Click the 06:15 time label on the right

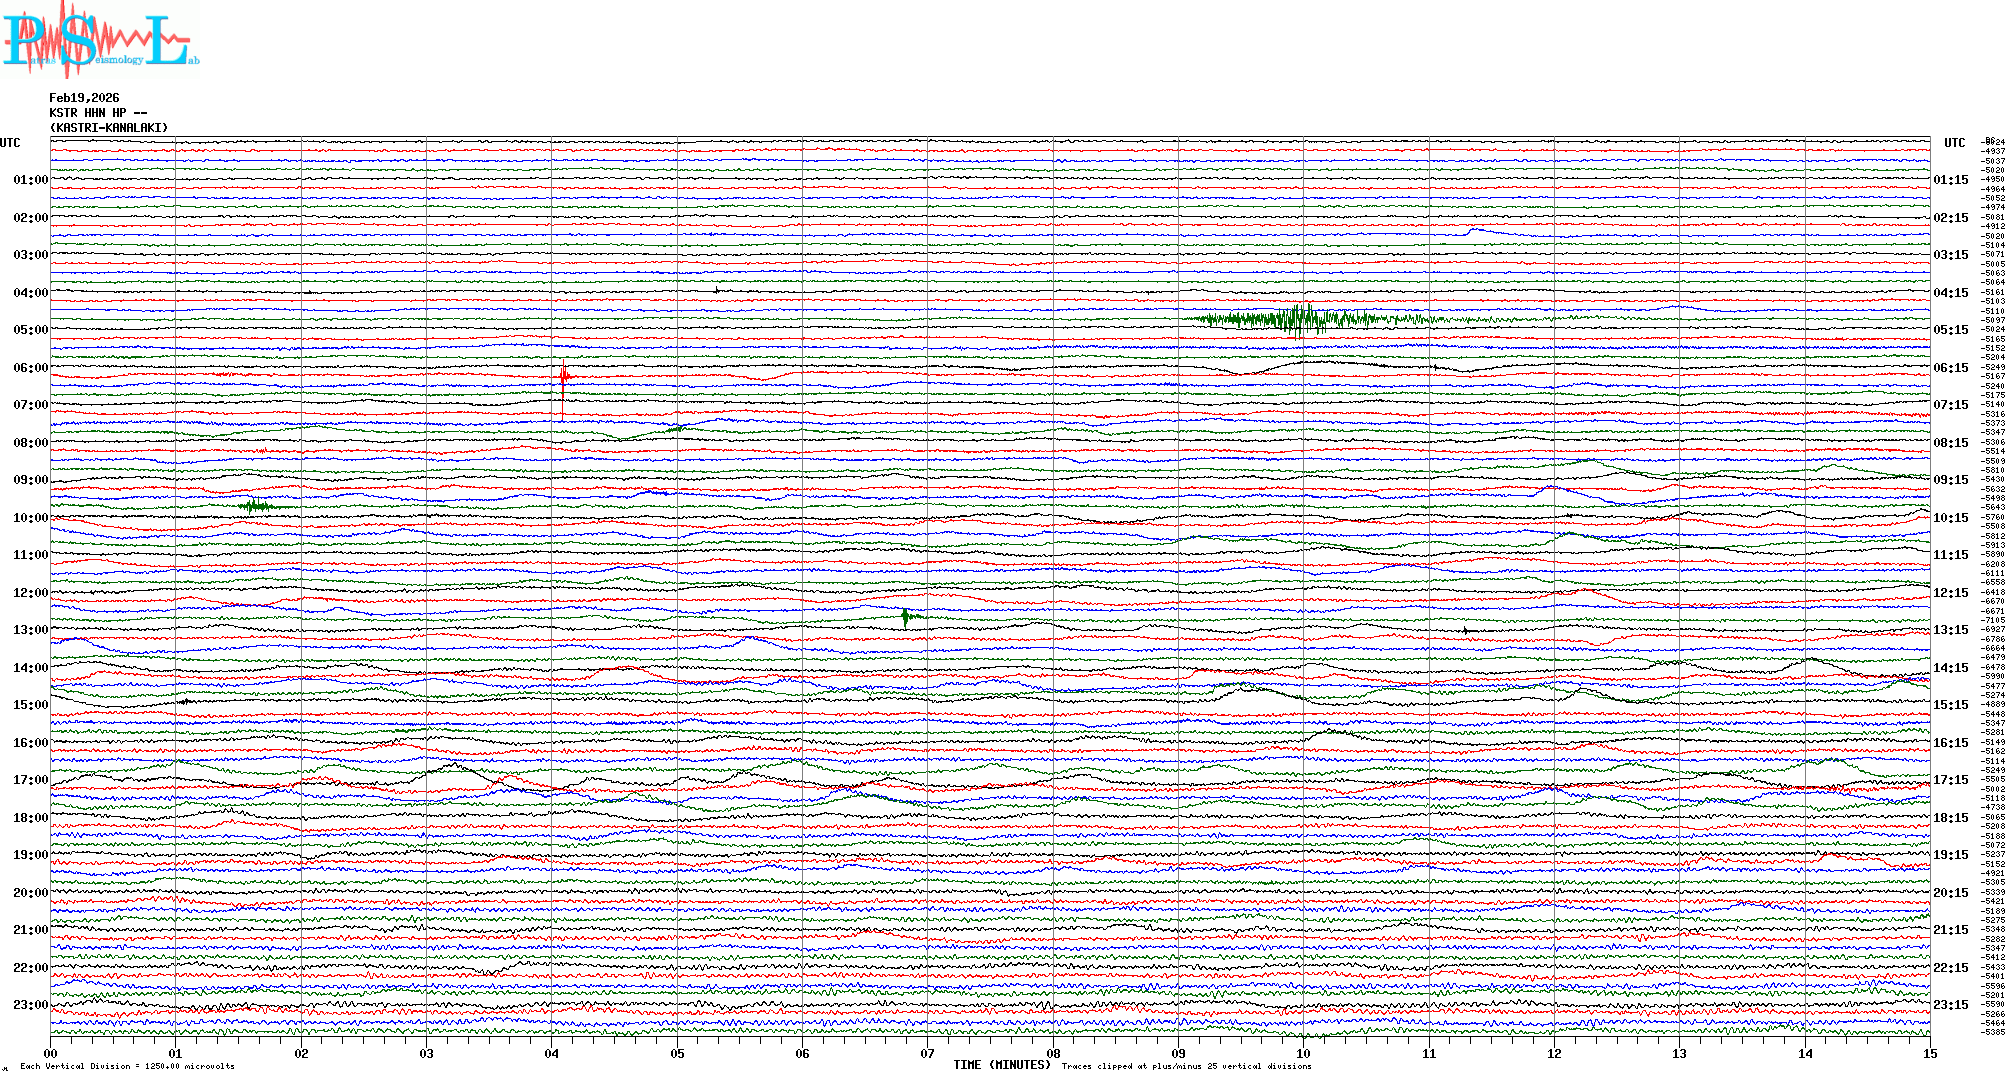coord(1950,368)
